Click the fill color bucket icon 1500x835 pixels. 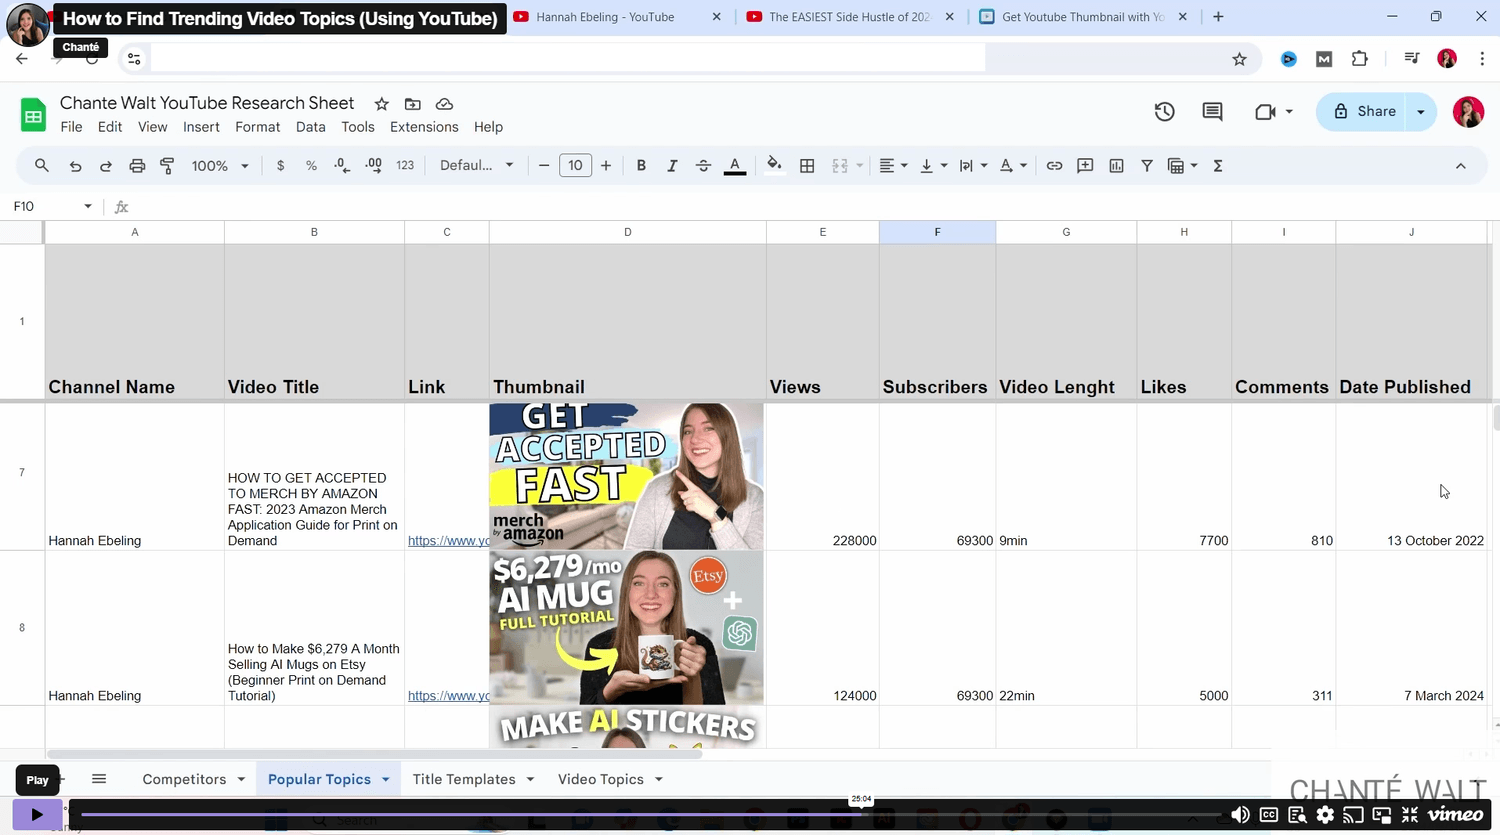[774, 166]
